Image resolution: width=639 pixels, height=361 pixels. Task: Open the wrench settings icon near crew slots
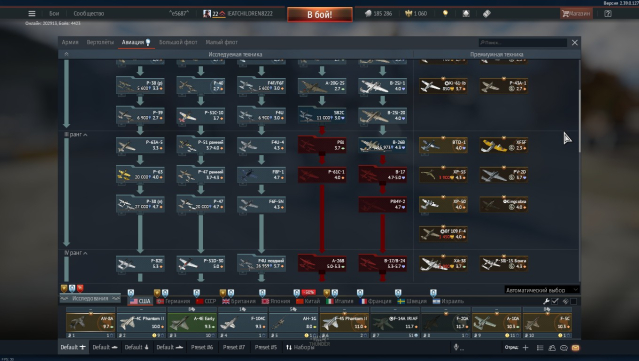(546, 301)
